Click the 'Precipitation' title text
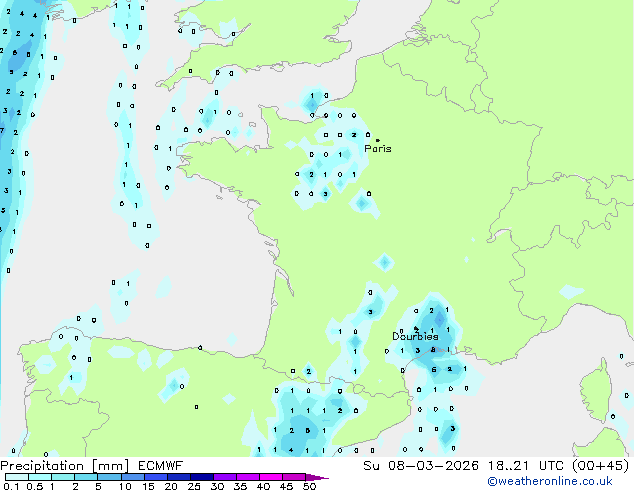Image resolution: width=634 pixels, height=490 pixels. coord(42,466)
